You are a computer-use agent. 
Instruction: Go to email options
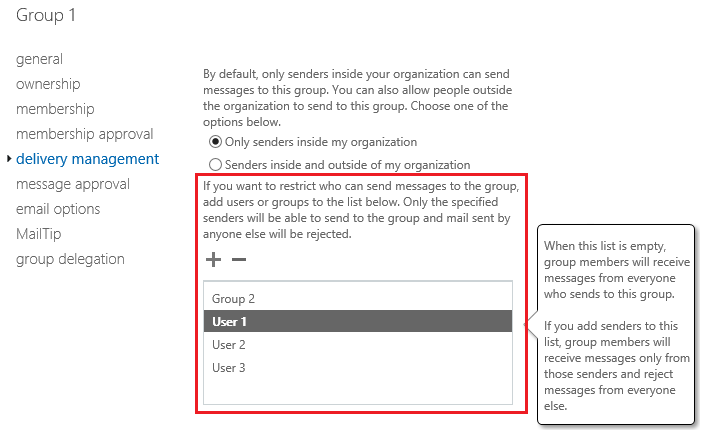(x=58, y=209)
